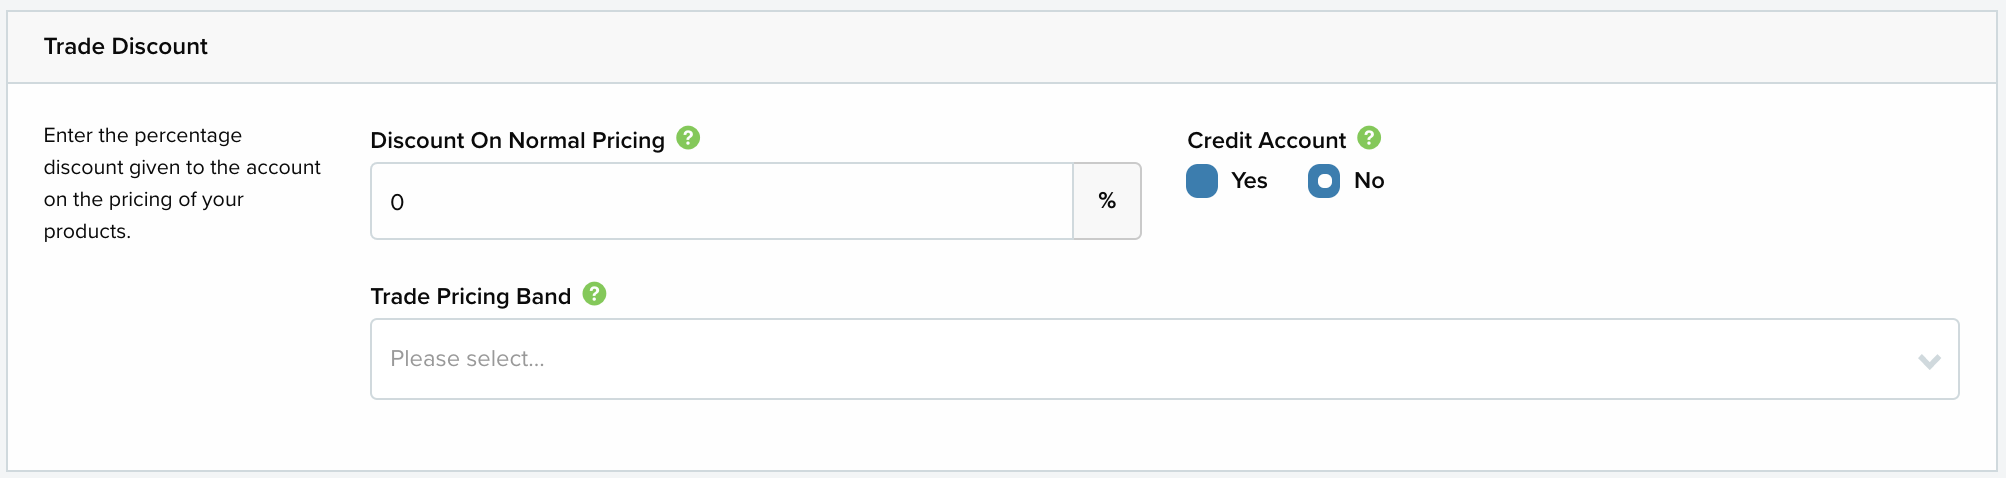Select the No radio for Credit Account

pyautogui.click(x=1324, y=181)
